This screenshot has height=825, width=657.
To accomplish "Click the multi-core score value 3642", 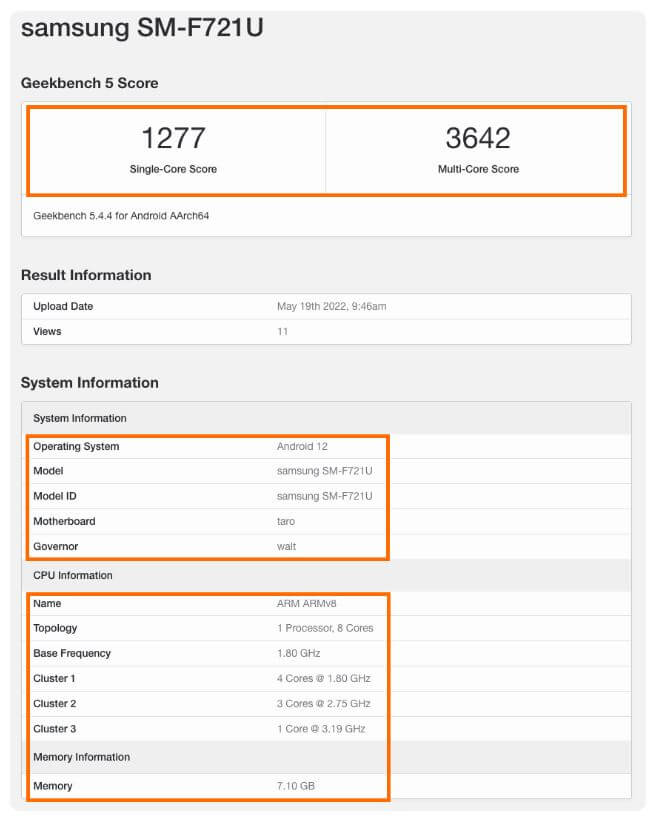I will click(478, 138).
